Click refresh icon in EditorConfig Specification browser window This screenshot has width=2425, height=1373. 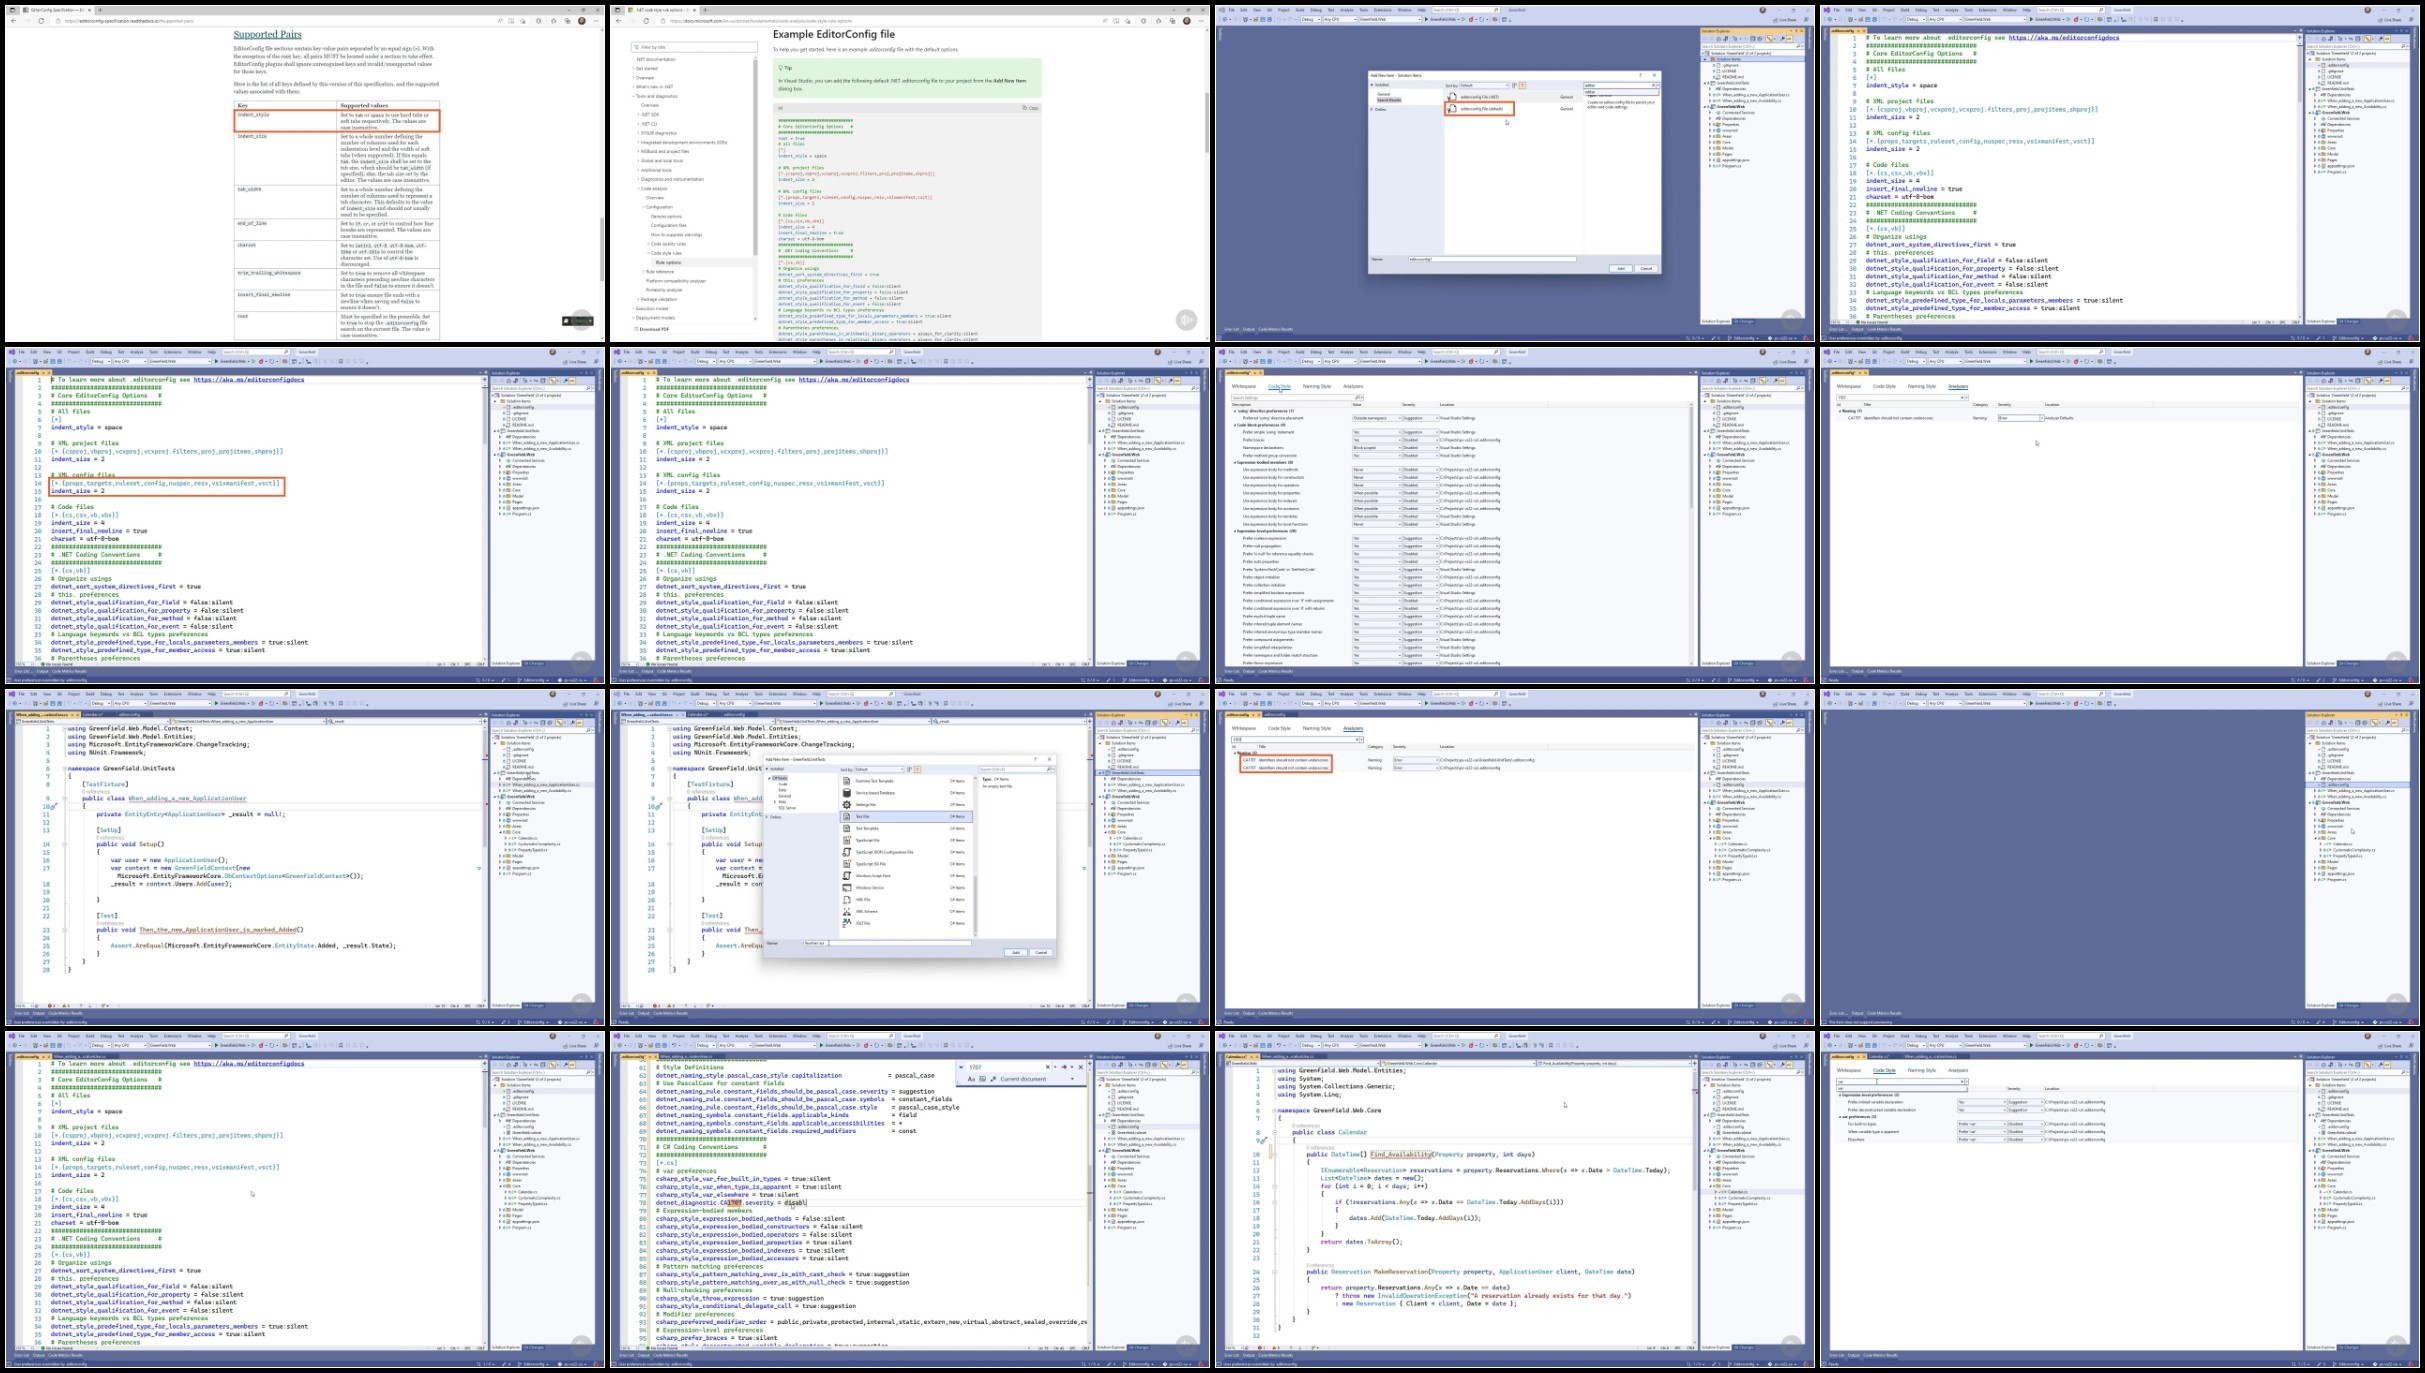click(41, 21)
